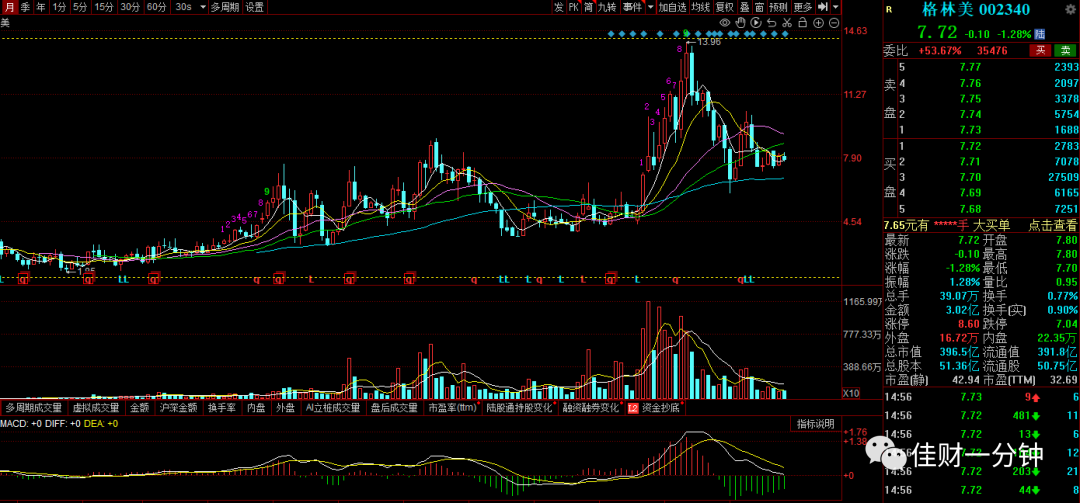Click the 预测 forecast button
Image resolution: width=1080 pixels, height=503 pixels.
click(x=778, y=7)
